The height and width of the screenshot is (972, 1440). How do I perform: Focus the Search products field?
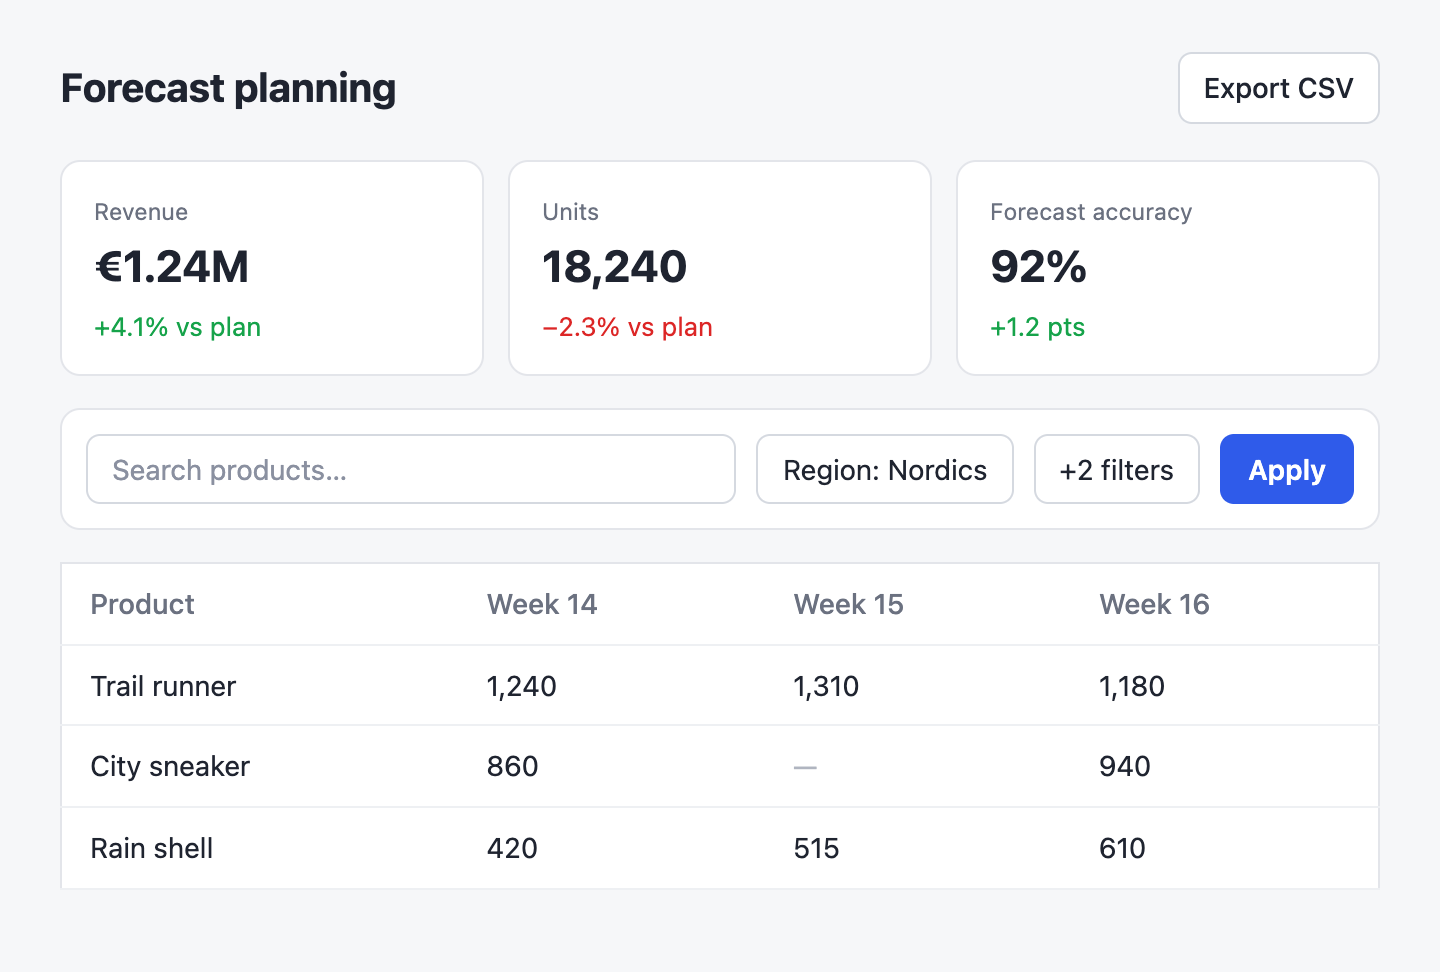click(411, 469)
